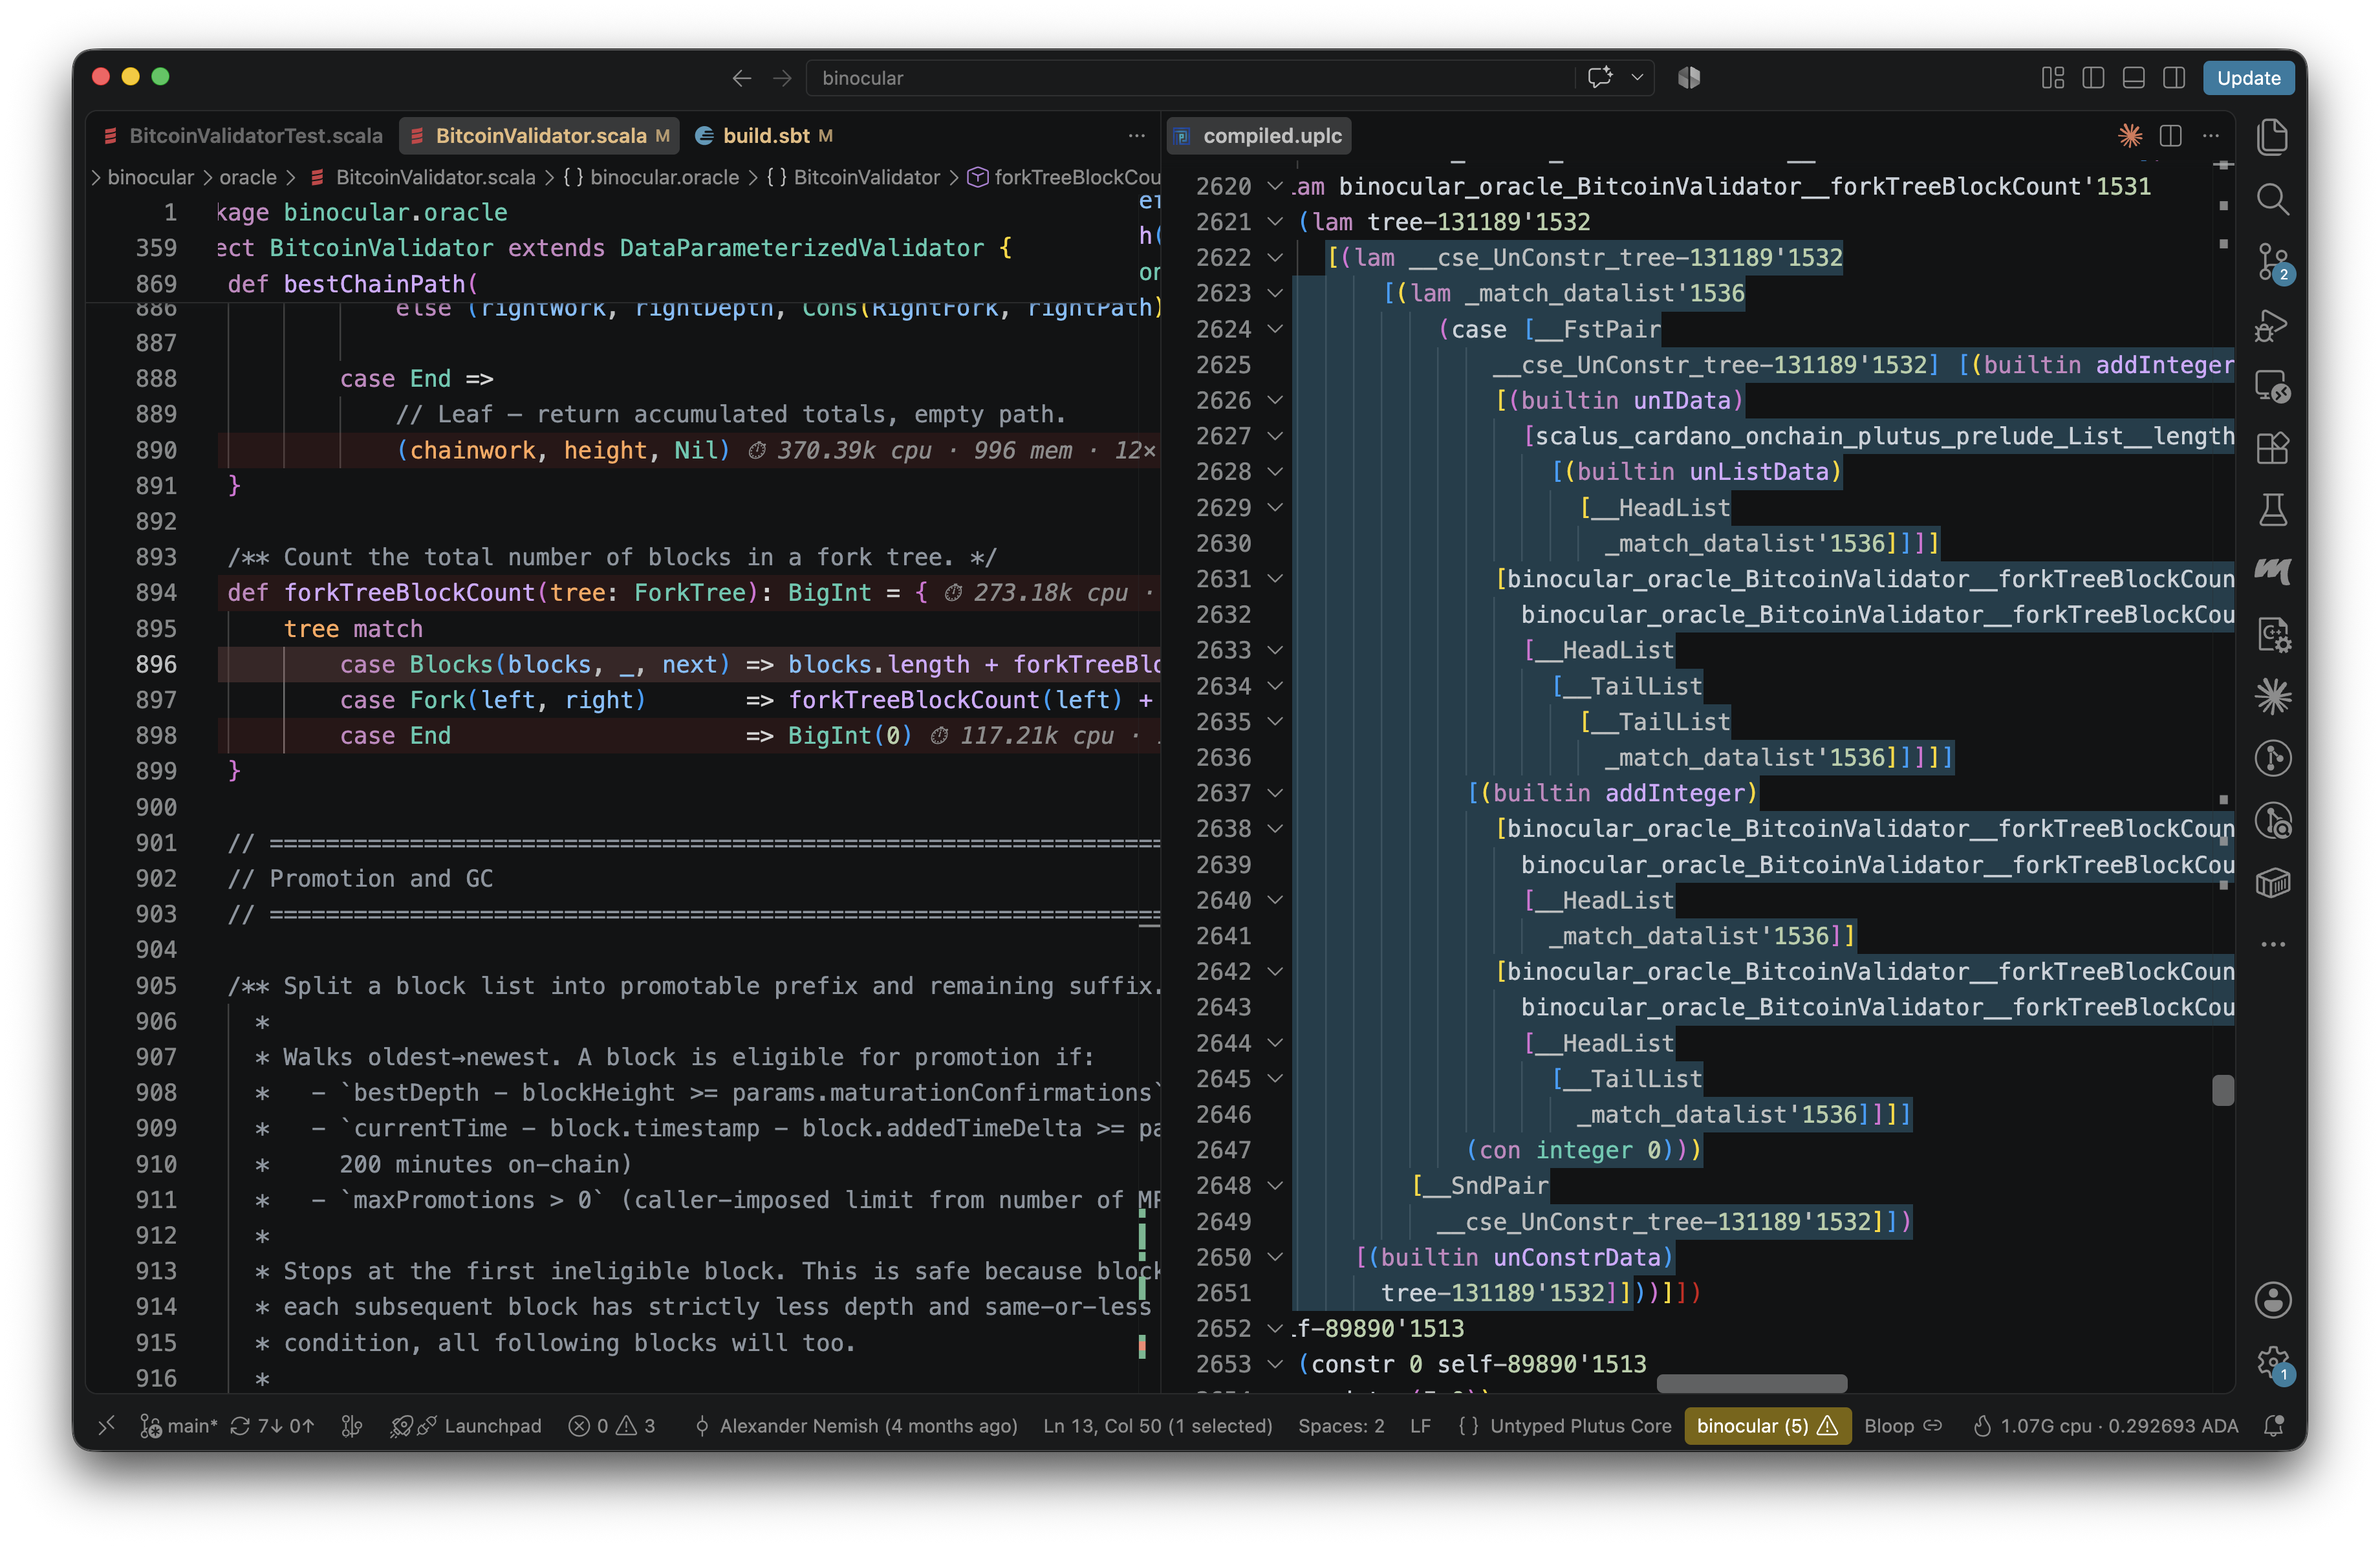Collapse fold at line 2624

point(1275,329)
